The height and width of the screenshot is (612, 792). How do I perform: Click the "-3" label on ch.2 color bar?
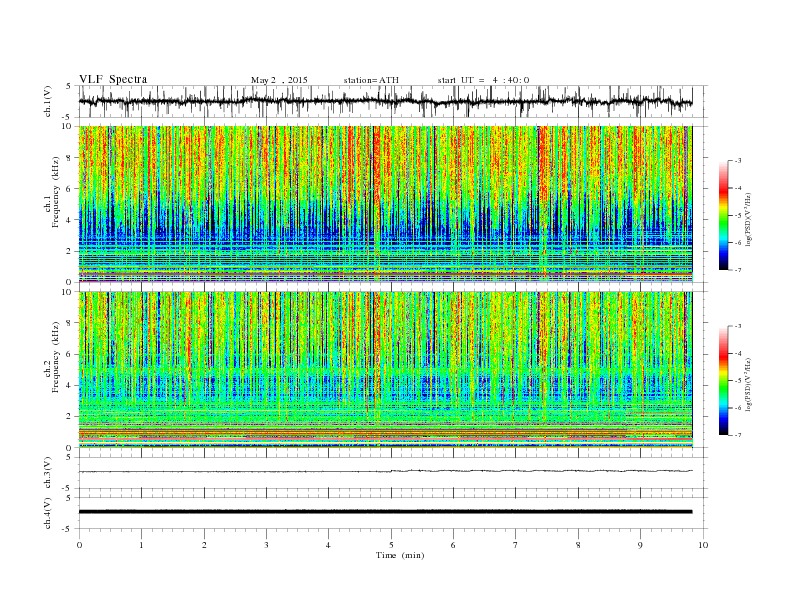click(x=737, y=326)
